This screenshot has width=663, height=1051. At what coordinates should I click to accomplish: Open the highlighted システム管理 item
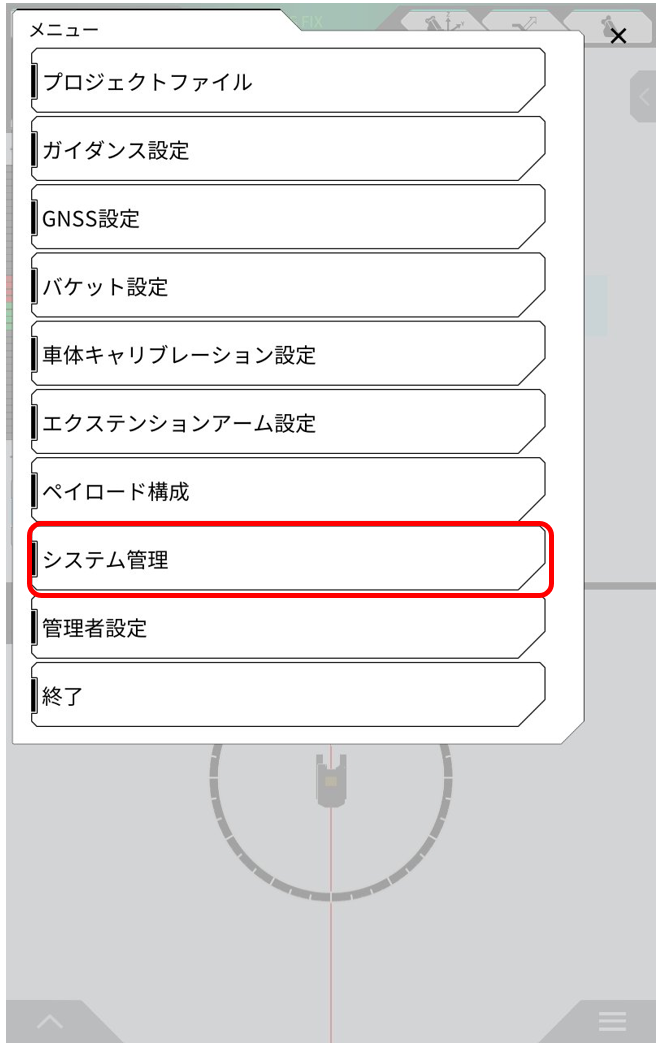point(288,560)
